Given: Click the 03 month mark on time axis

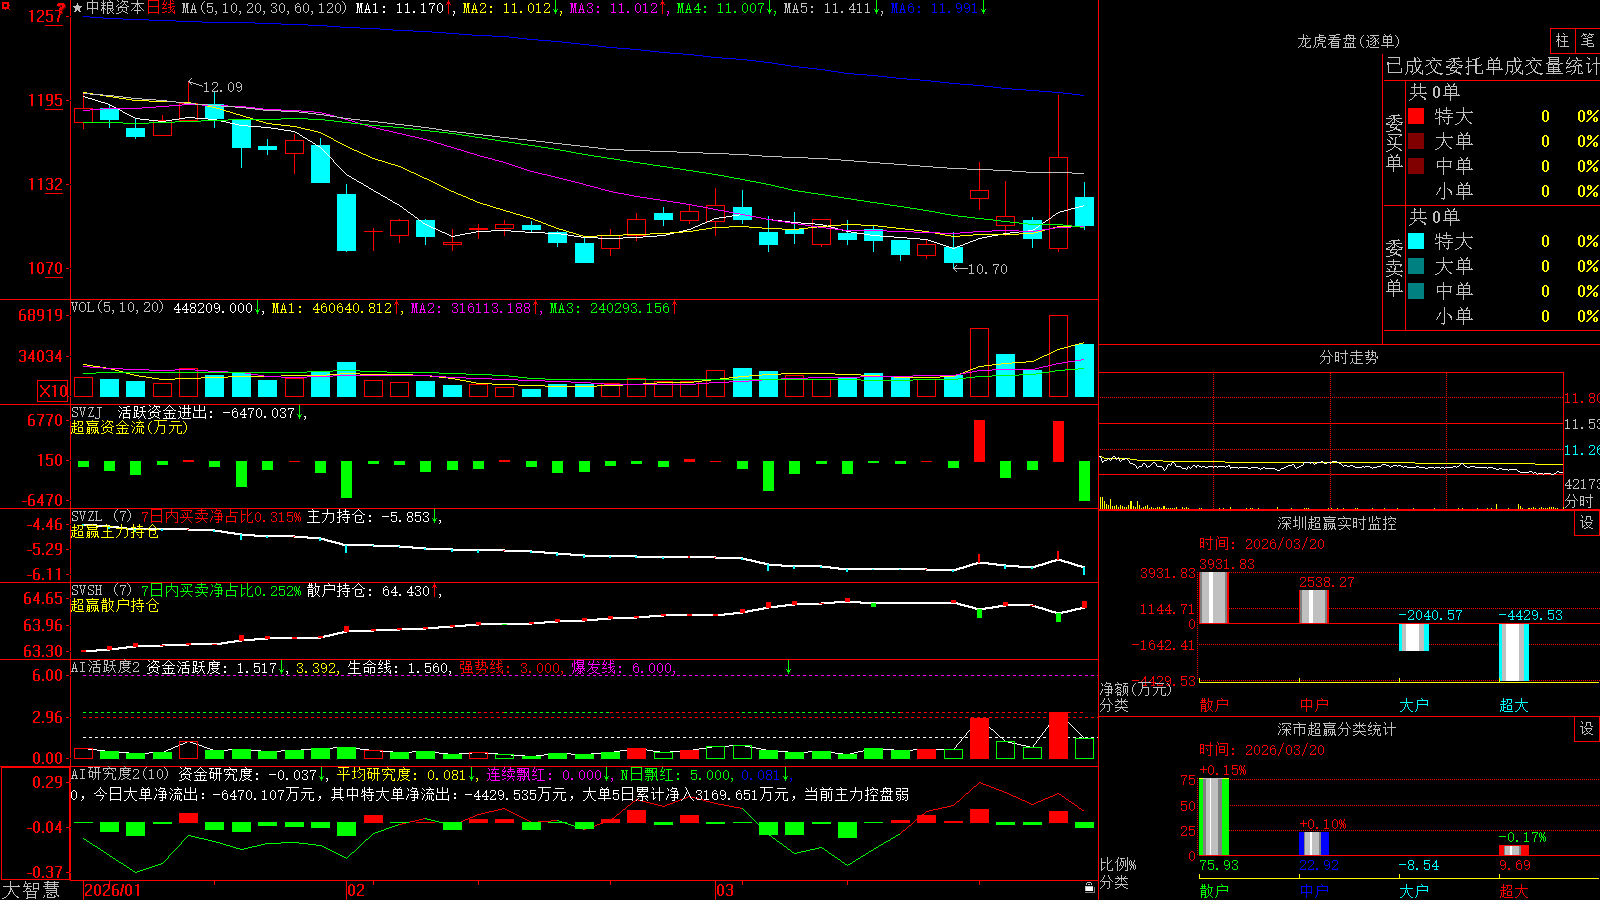Looking at the screenshot, I should click(725, 890).
